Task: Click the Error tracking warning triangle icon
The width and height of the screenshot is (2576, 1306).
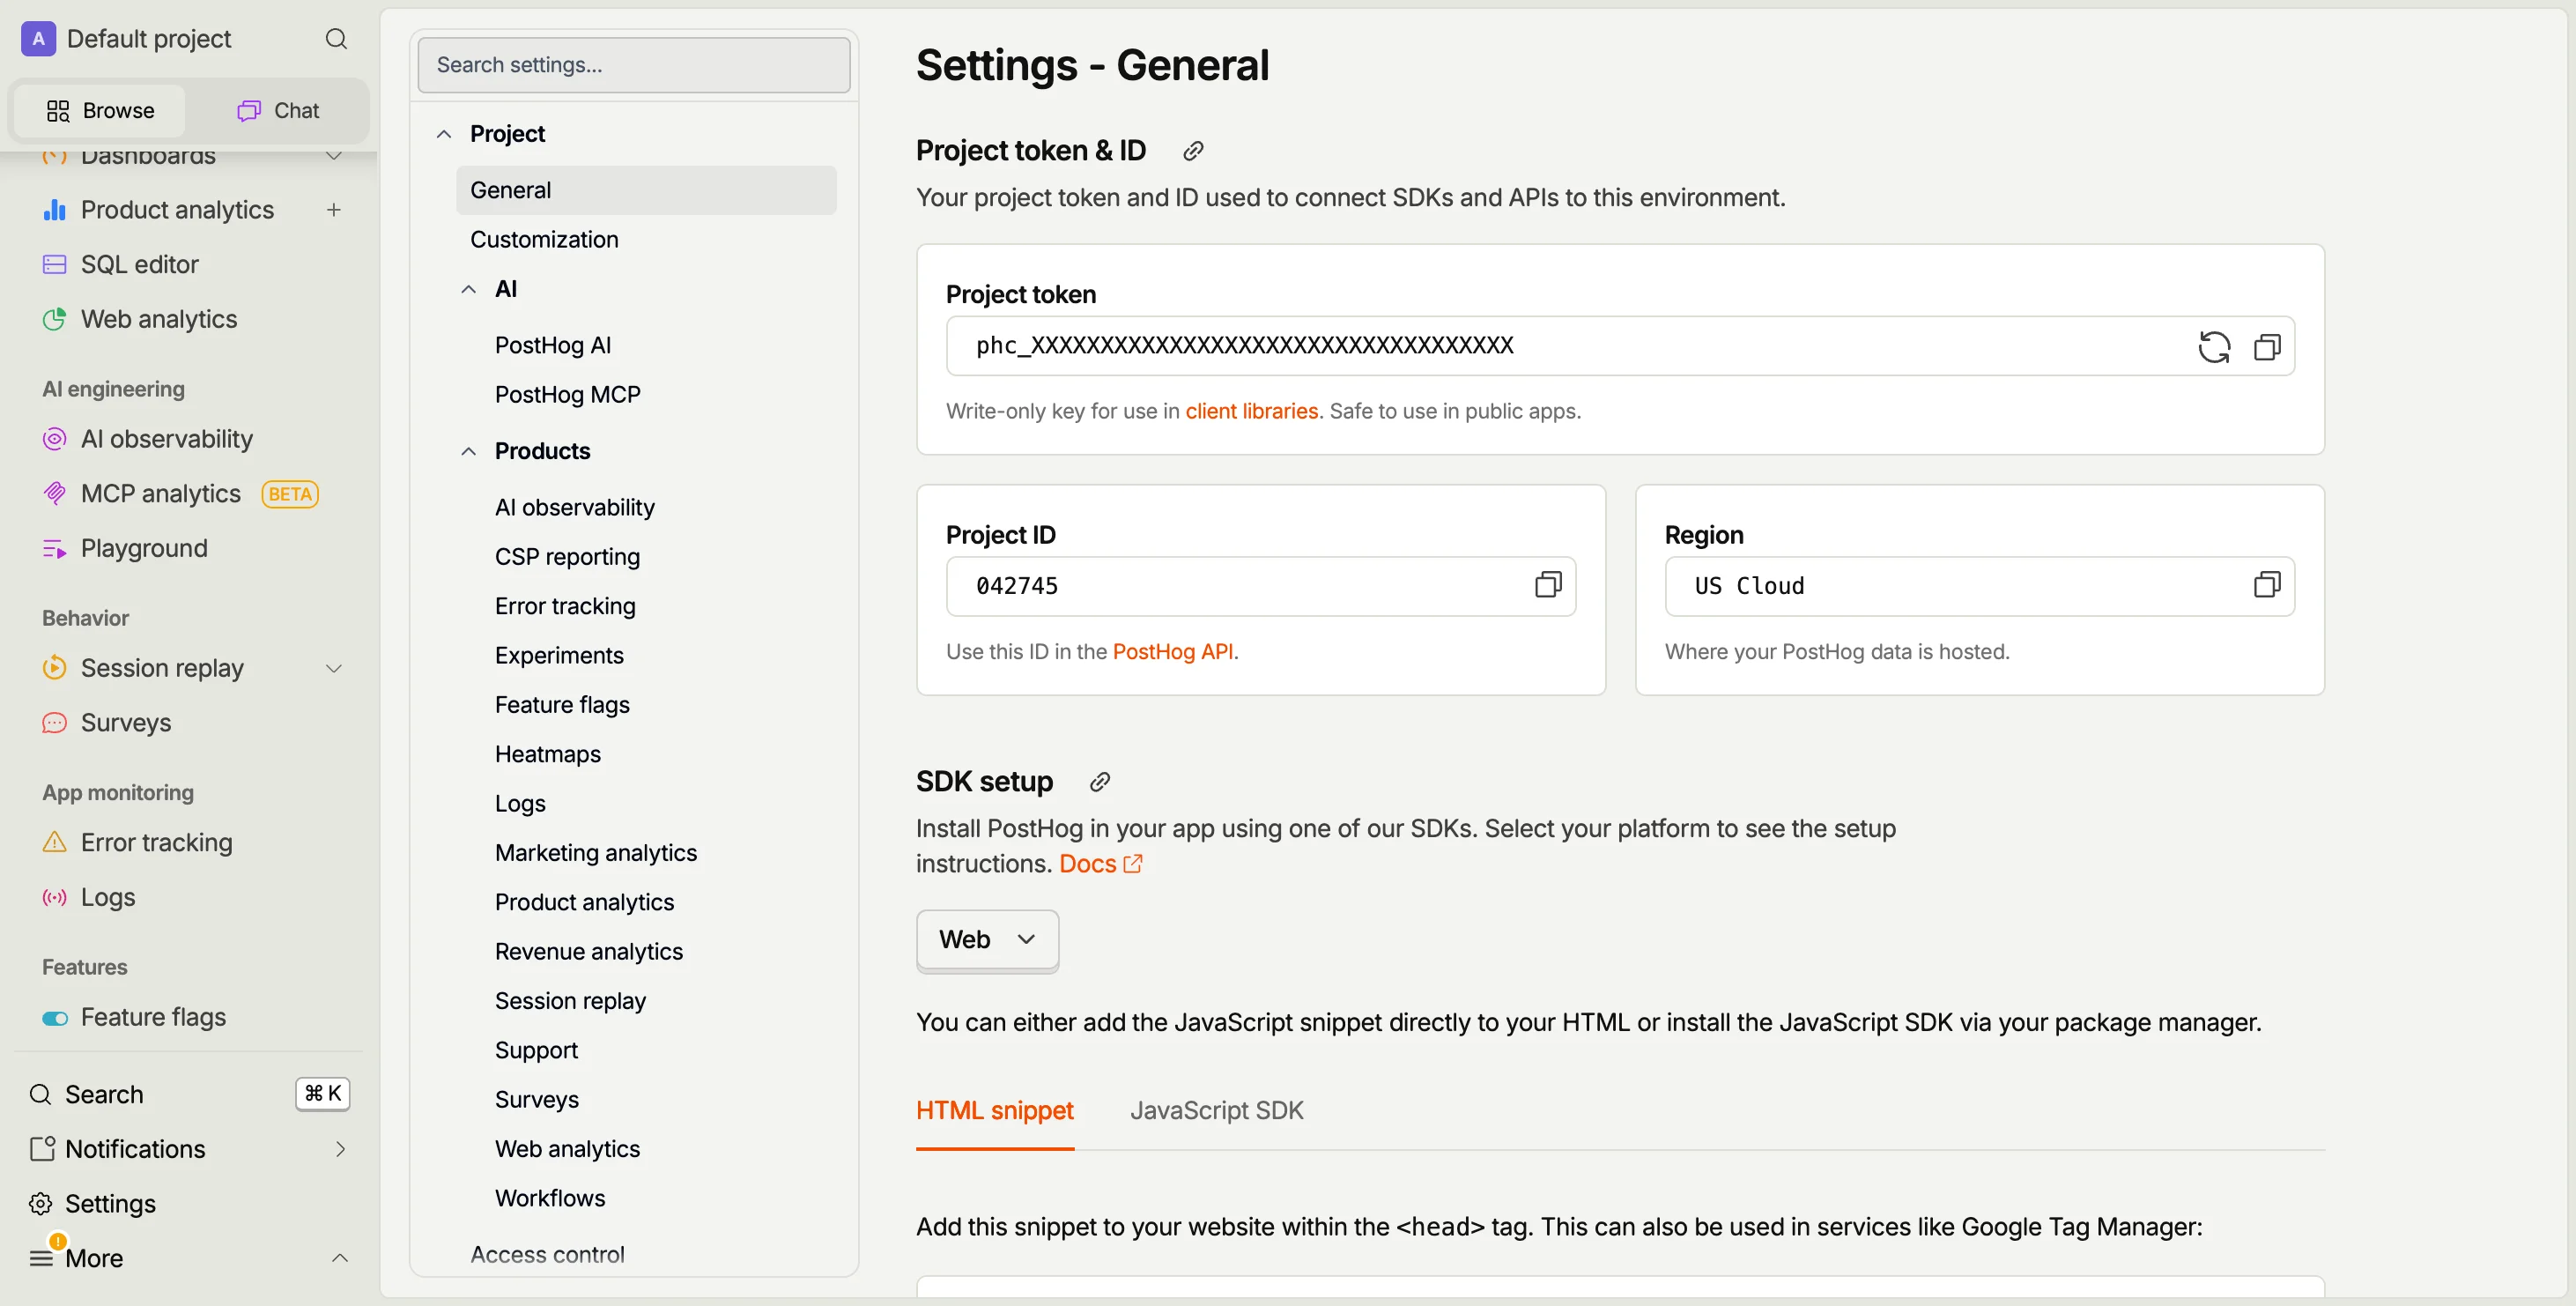Action: pyautogui.click(x=54, y=842)
